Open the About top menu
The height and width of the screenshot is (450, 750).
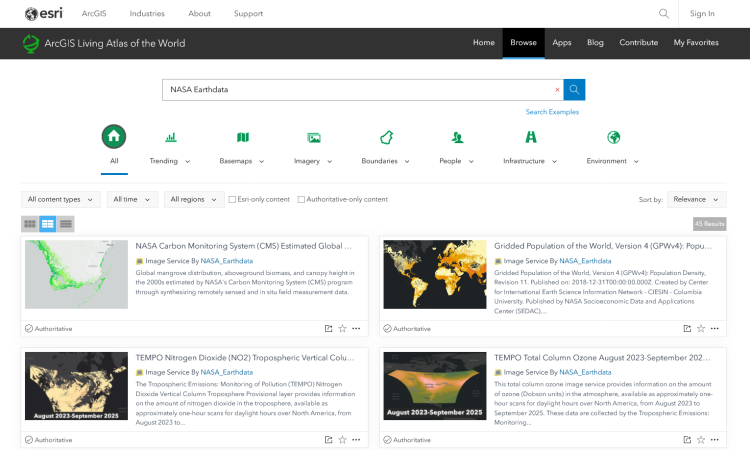tap(199, 13)
